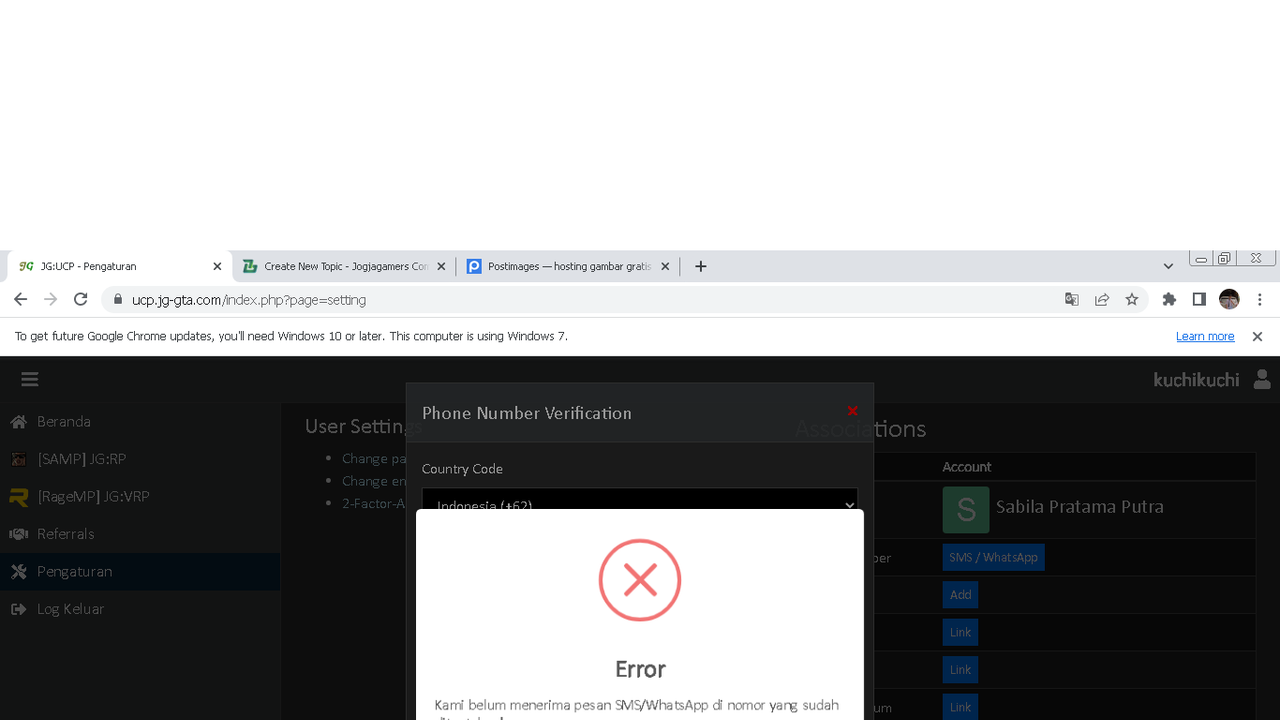Click the site padlock icon
The width and height of the screenshot is (1280, 720).
[x=118, y=300]
